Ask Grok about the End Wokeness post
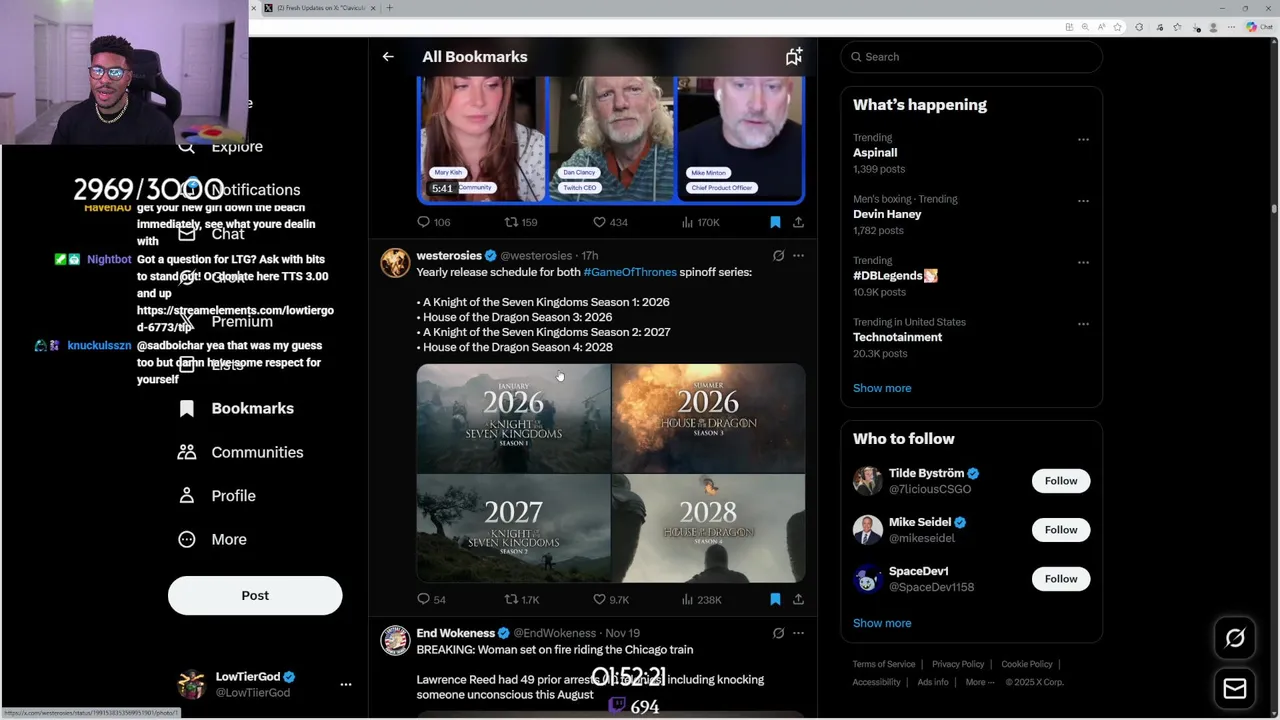Screen dimensions: 1280x720 (778, 633)
